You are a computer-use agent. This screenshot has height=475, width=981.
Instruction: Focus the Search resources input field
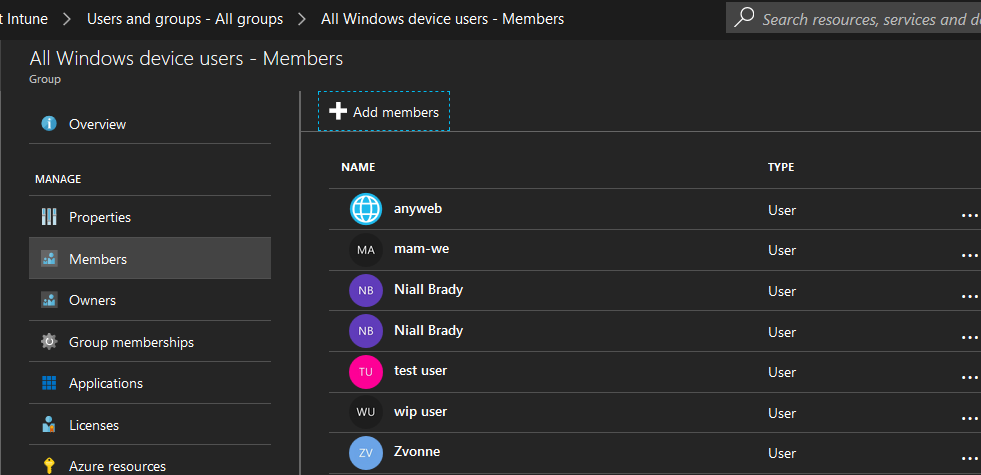[x=870, y=19]
